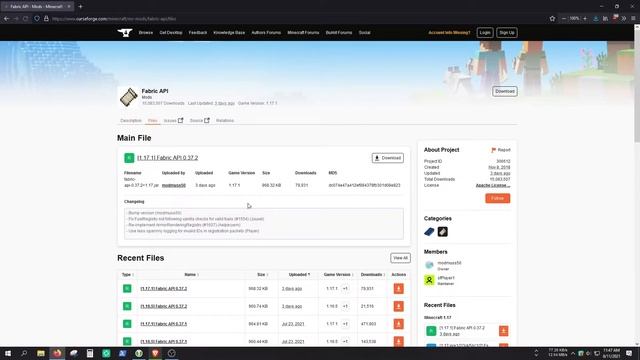The height and width of the screenshot is (360, 640).
Task: Click the Main File Download button
Action: [x=388, y=158]
